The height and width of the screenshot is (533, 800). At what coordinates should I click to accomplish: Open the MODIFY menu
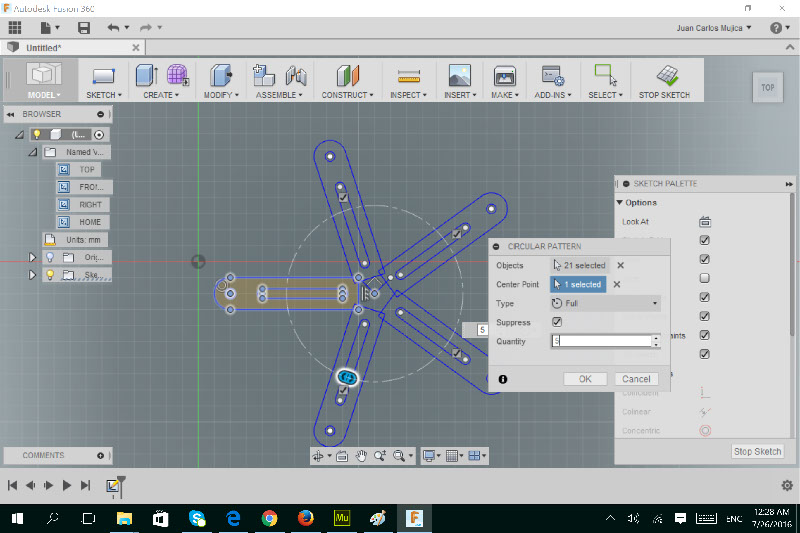click(221, 95)
